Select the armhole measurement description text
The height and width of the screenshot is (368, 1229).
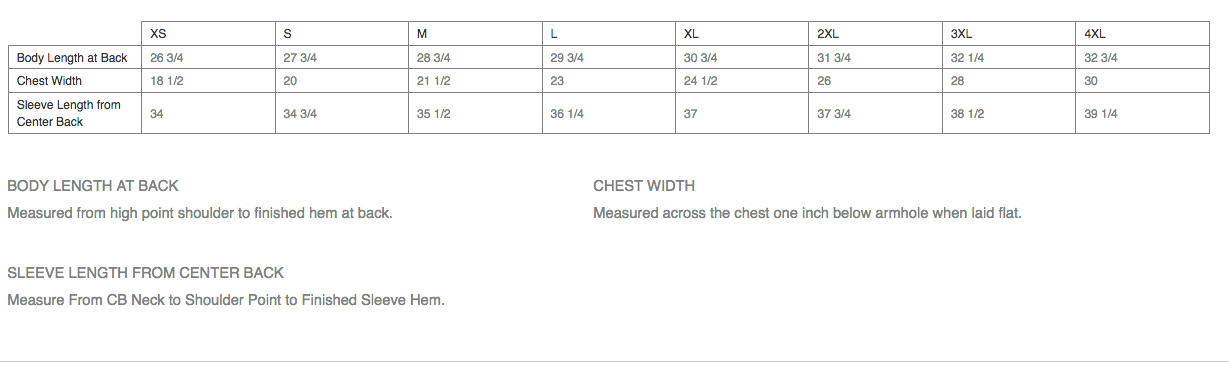click(807, 213)
